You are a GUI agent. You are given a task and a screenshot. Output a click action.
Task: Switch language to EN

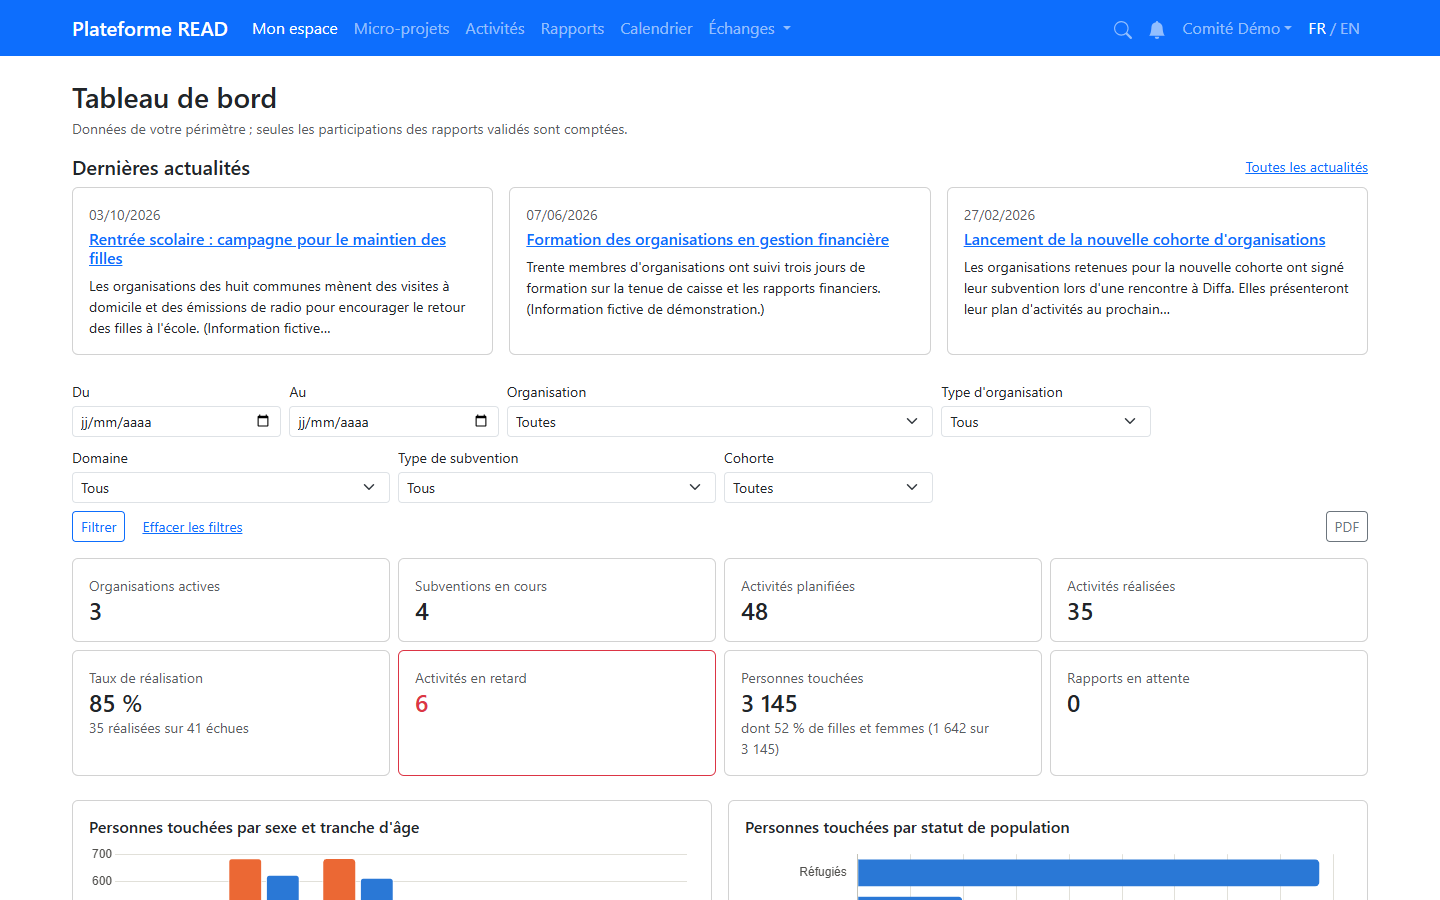tap(1350, 29)
